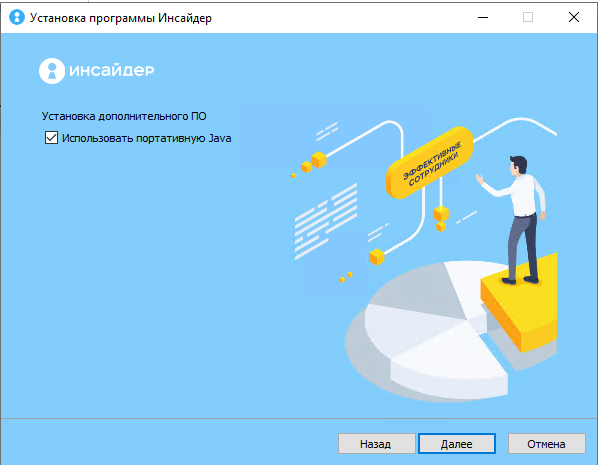
Task: Click the Инсайдер title bar icon
Action: coord(17,17)
